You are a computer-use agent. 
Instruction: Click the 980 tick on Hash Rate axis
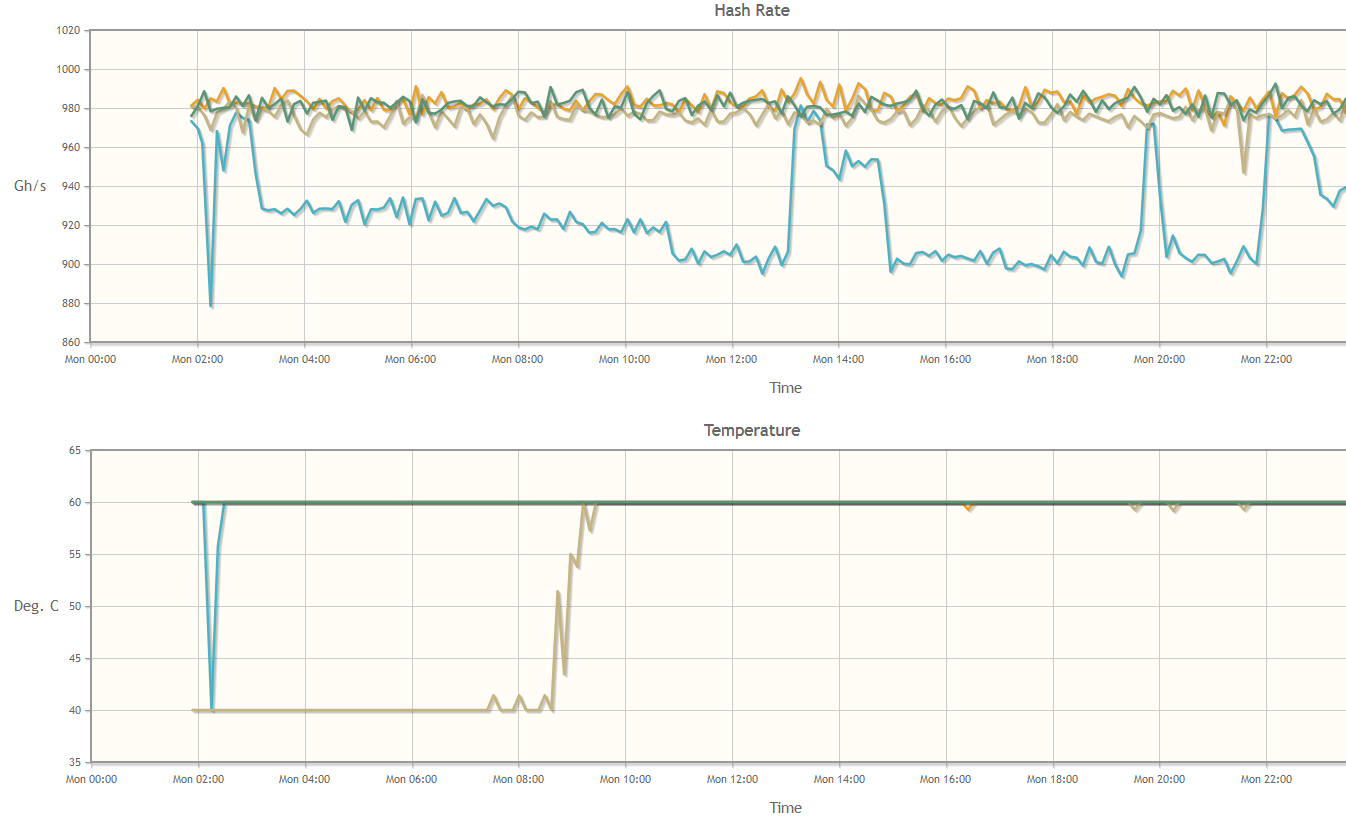[71, 108]
